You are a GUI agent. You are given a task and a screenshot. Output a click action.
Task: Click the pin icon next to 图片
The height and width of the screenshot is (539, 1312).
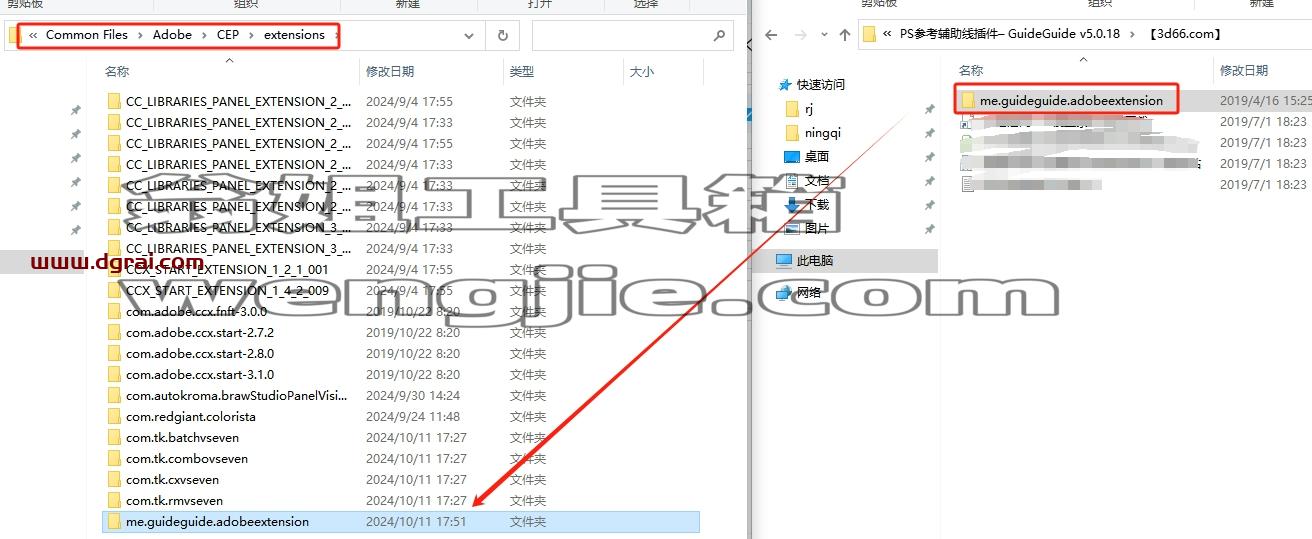(x=929, y=229)
